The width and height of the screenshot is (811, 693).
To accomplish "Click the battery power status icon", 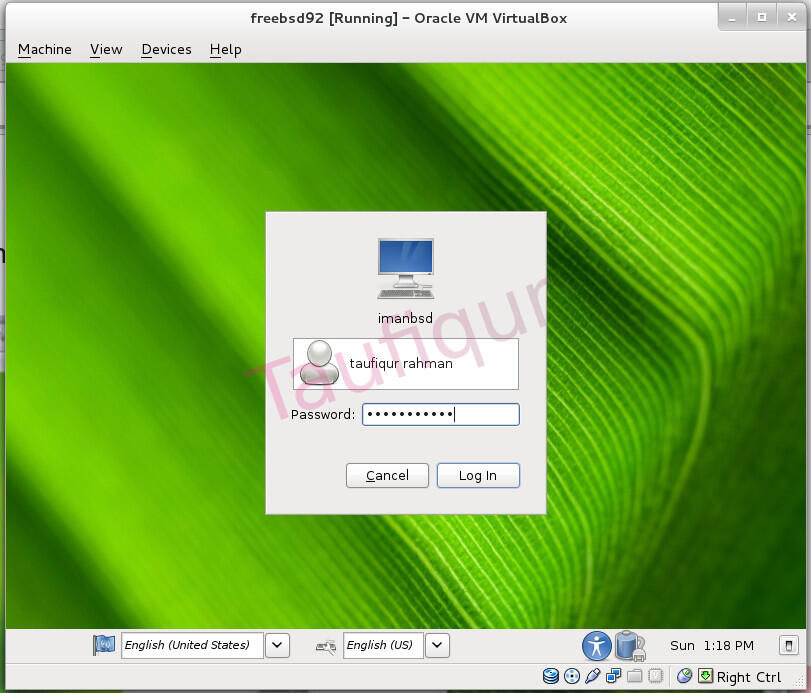I will 630,646.
